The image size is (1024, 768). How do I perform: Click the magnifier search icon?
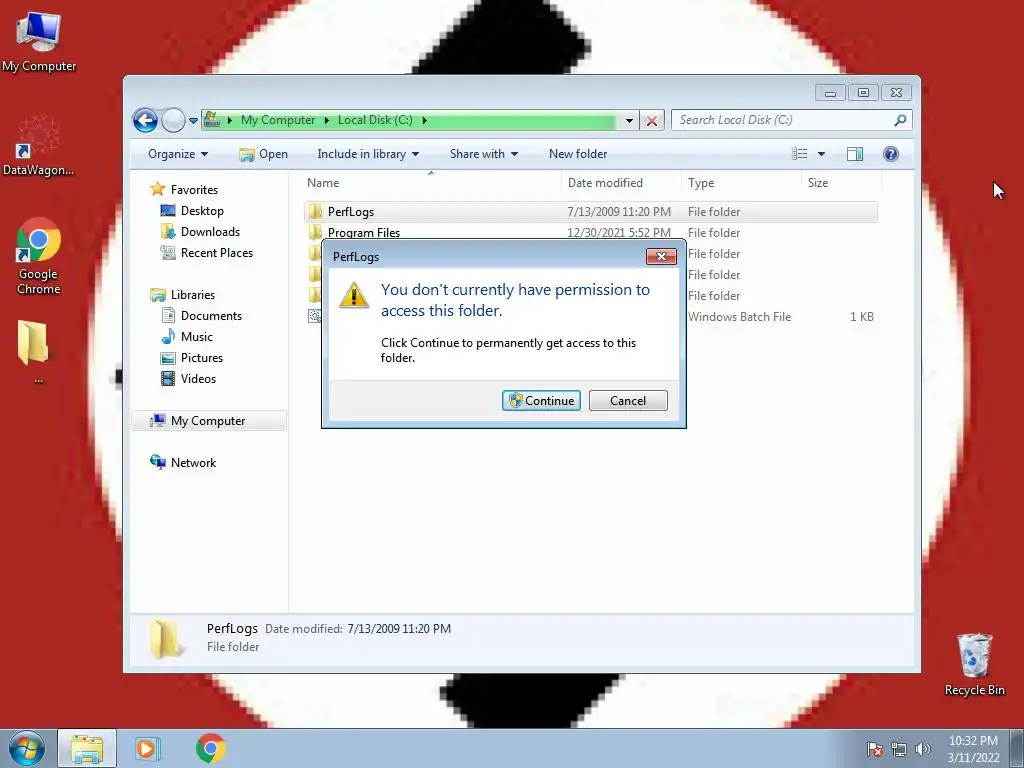900,120
